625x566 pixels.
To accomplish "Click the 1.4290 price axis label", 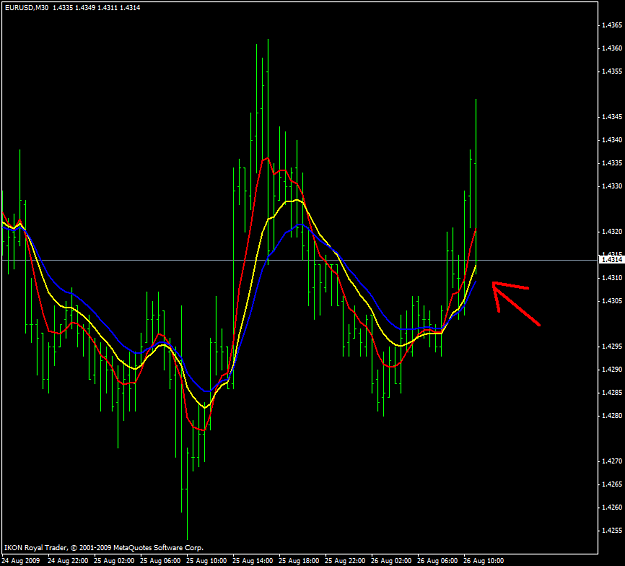I will 612,369.
